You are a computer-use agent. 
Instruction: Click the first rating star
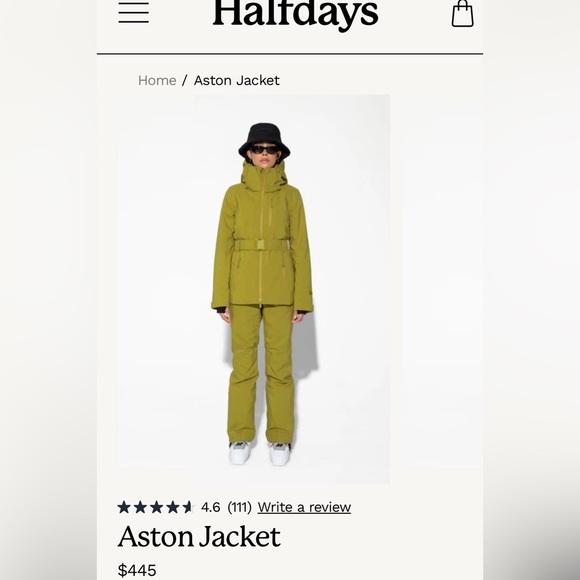[124, 507]
